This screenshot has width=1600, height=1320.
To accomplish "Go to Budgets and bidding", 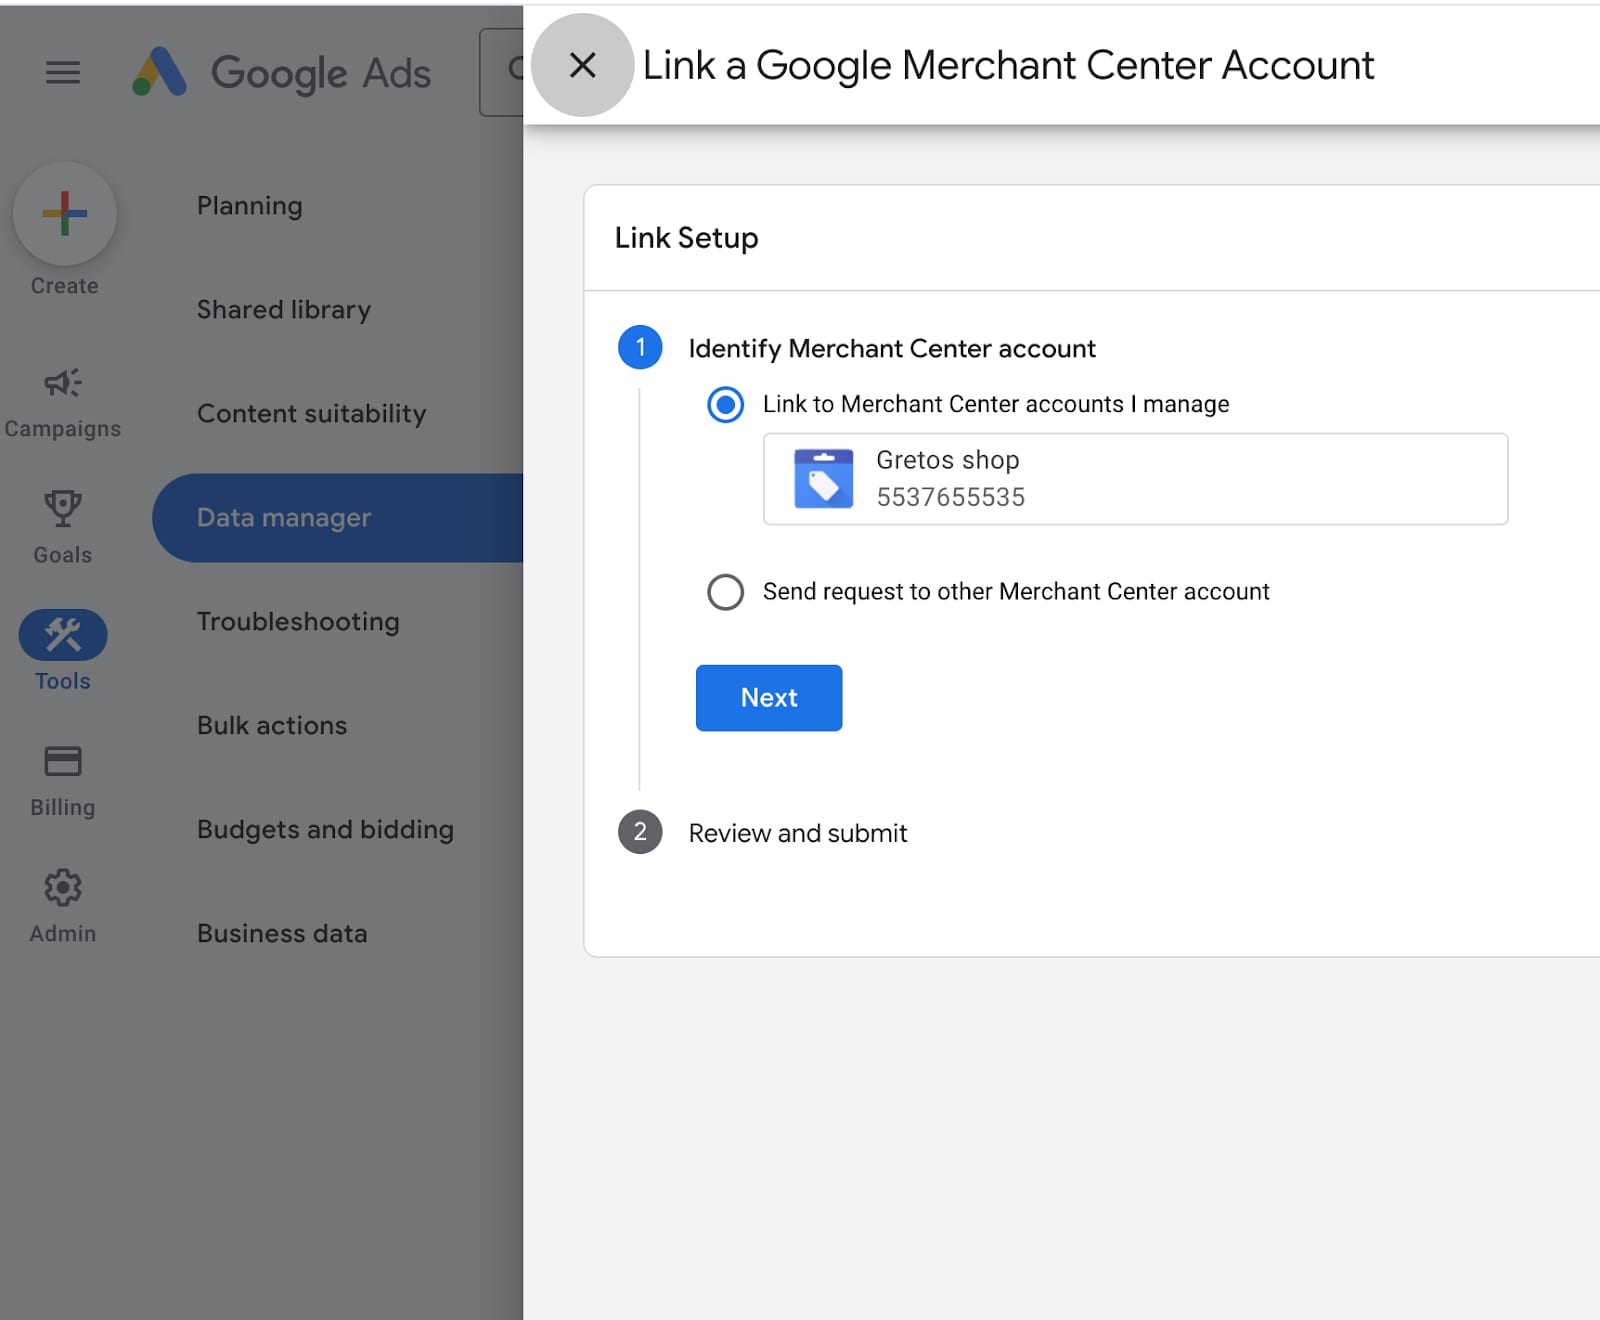I will (x=325, y=830).
